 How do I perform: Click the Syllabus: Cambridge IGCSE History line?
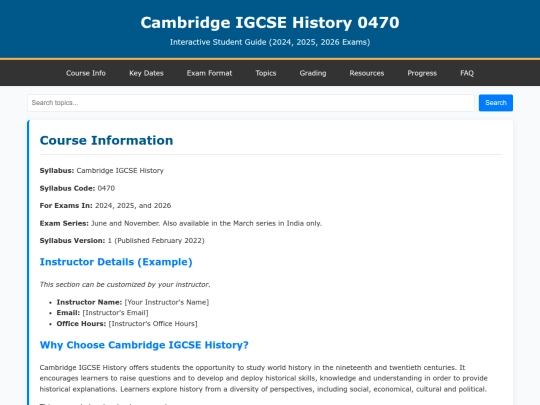click(x=102, y=170)
